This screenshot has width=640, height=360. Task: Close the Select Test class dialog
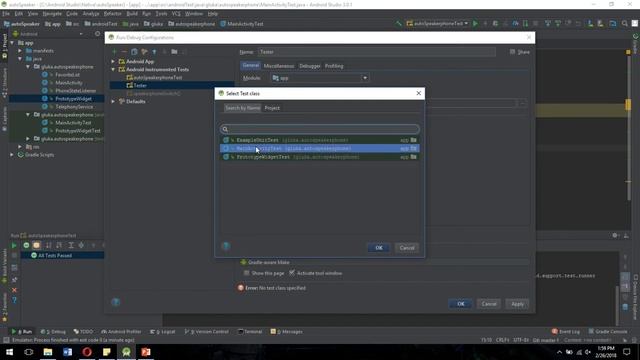(x=418, y=93)
